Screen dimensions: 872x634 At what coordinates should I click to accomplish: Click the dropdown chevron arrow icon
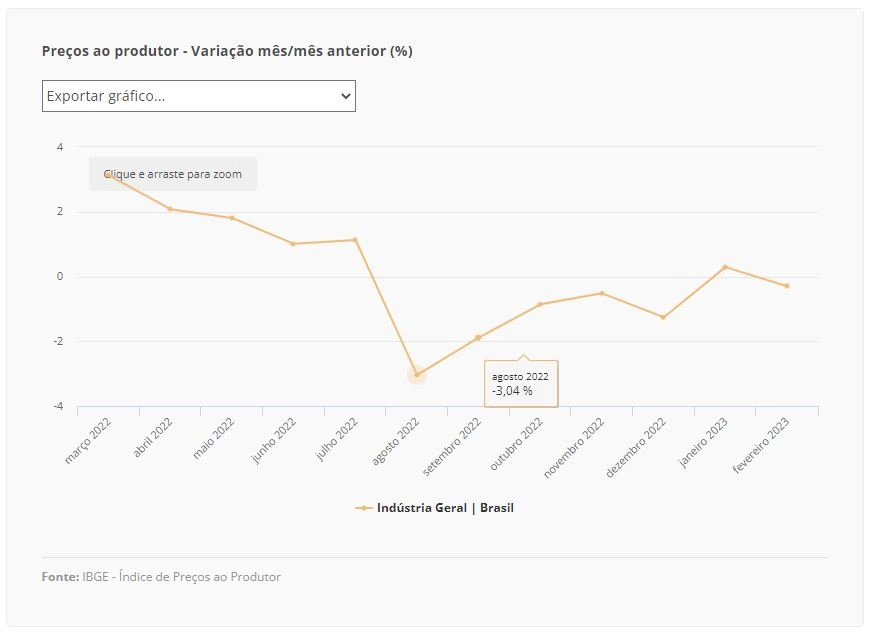pyautogui.click(x=345, y=96)
